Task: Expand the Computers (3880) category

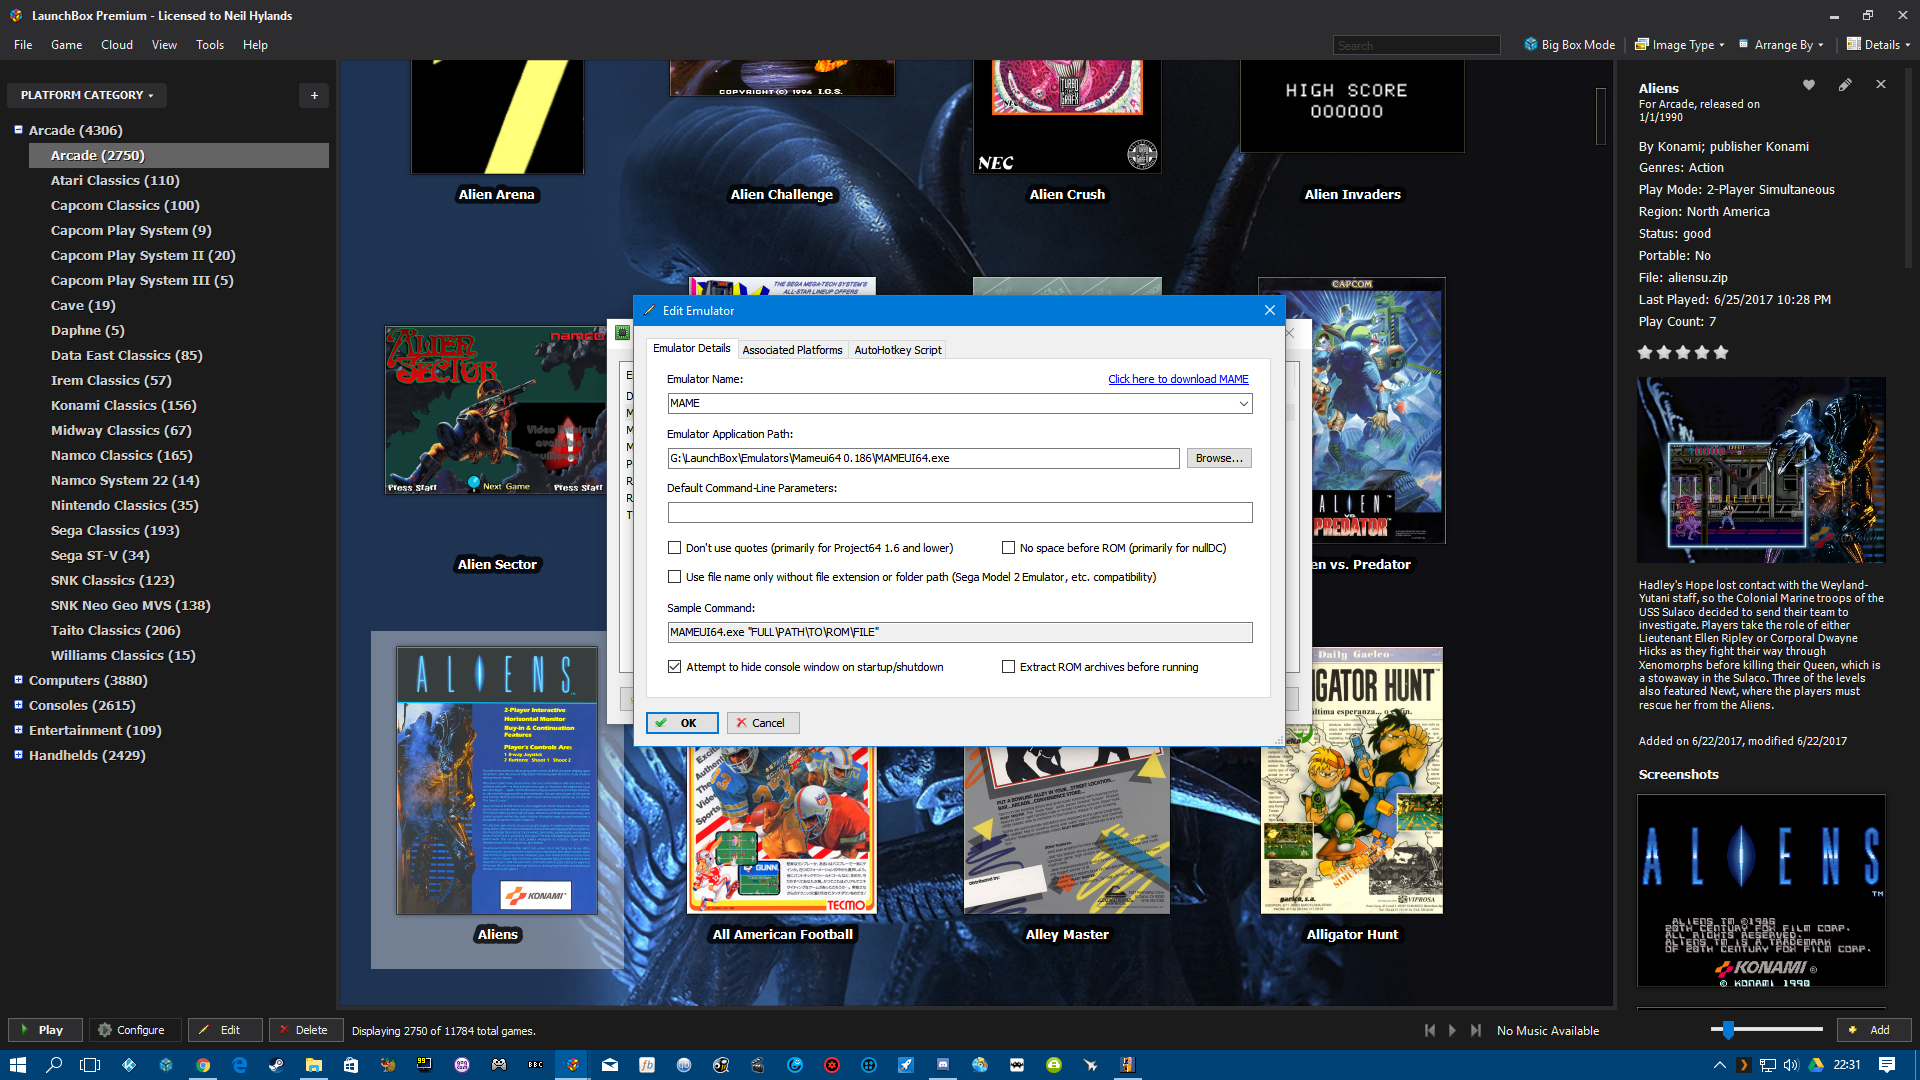Action: tap(18, 680)
